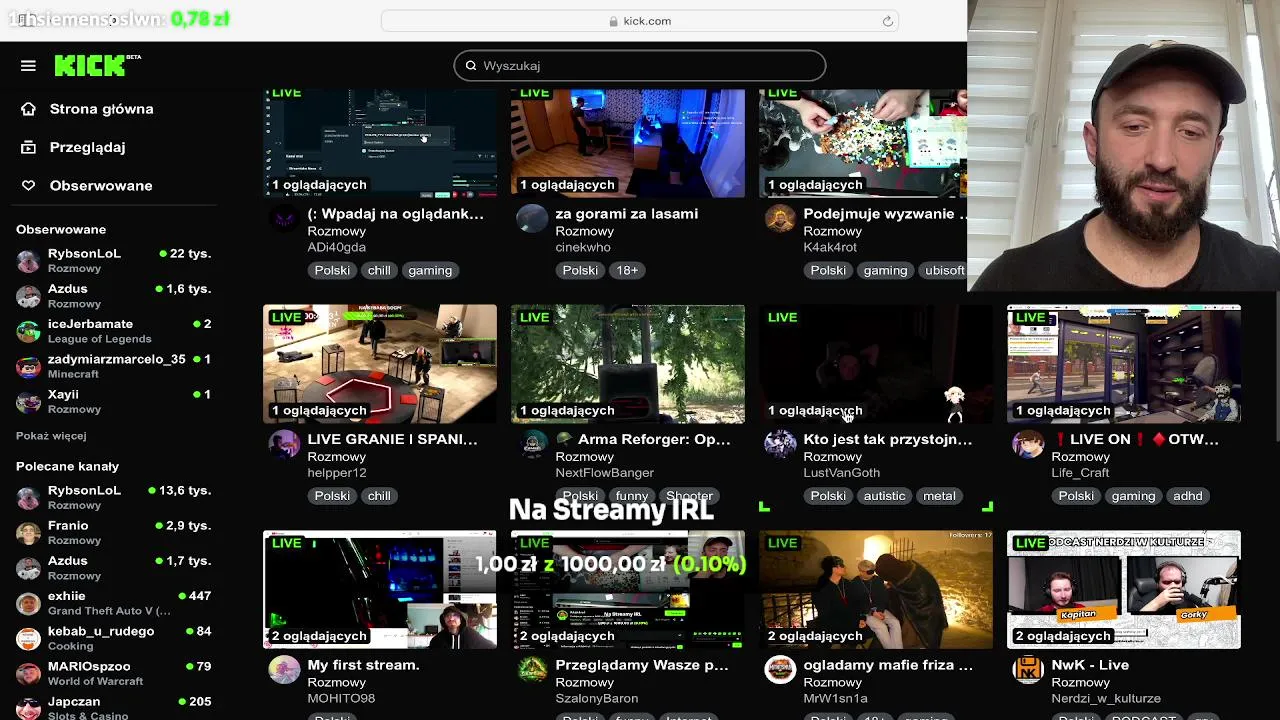Open Xayii avatar in sidebar
Screen dimensions: 1280x720
click(28, 401)
